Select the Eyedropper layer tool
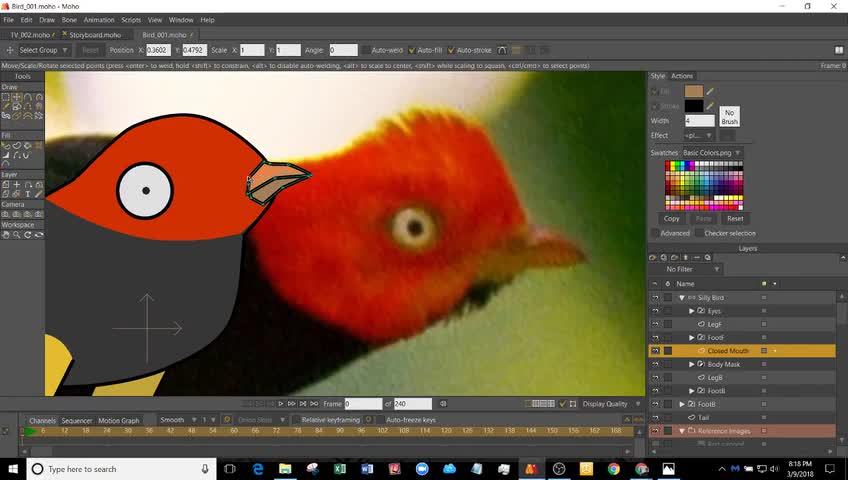848x480 pixels. click(x=39, y=194)
